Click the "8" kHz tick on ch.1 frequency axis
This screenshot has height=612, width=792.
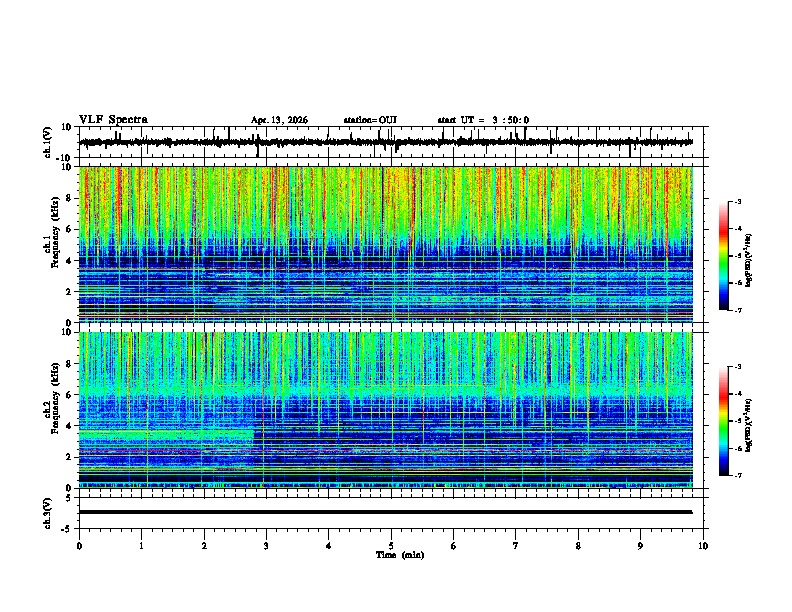click(69, 198)
